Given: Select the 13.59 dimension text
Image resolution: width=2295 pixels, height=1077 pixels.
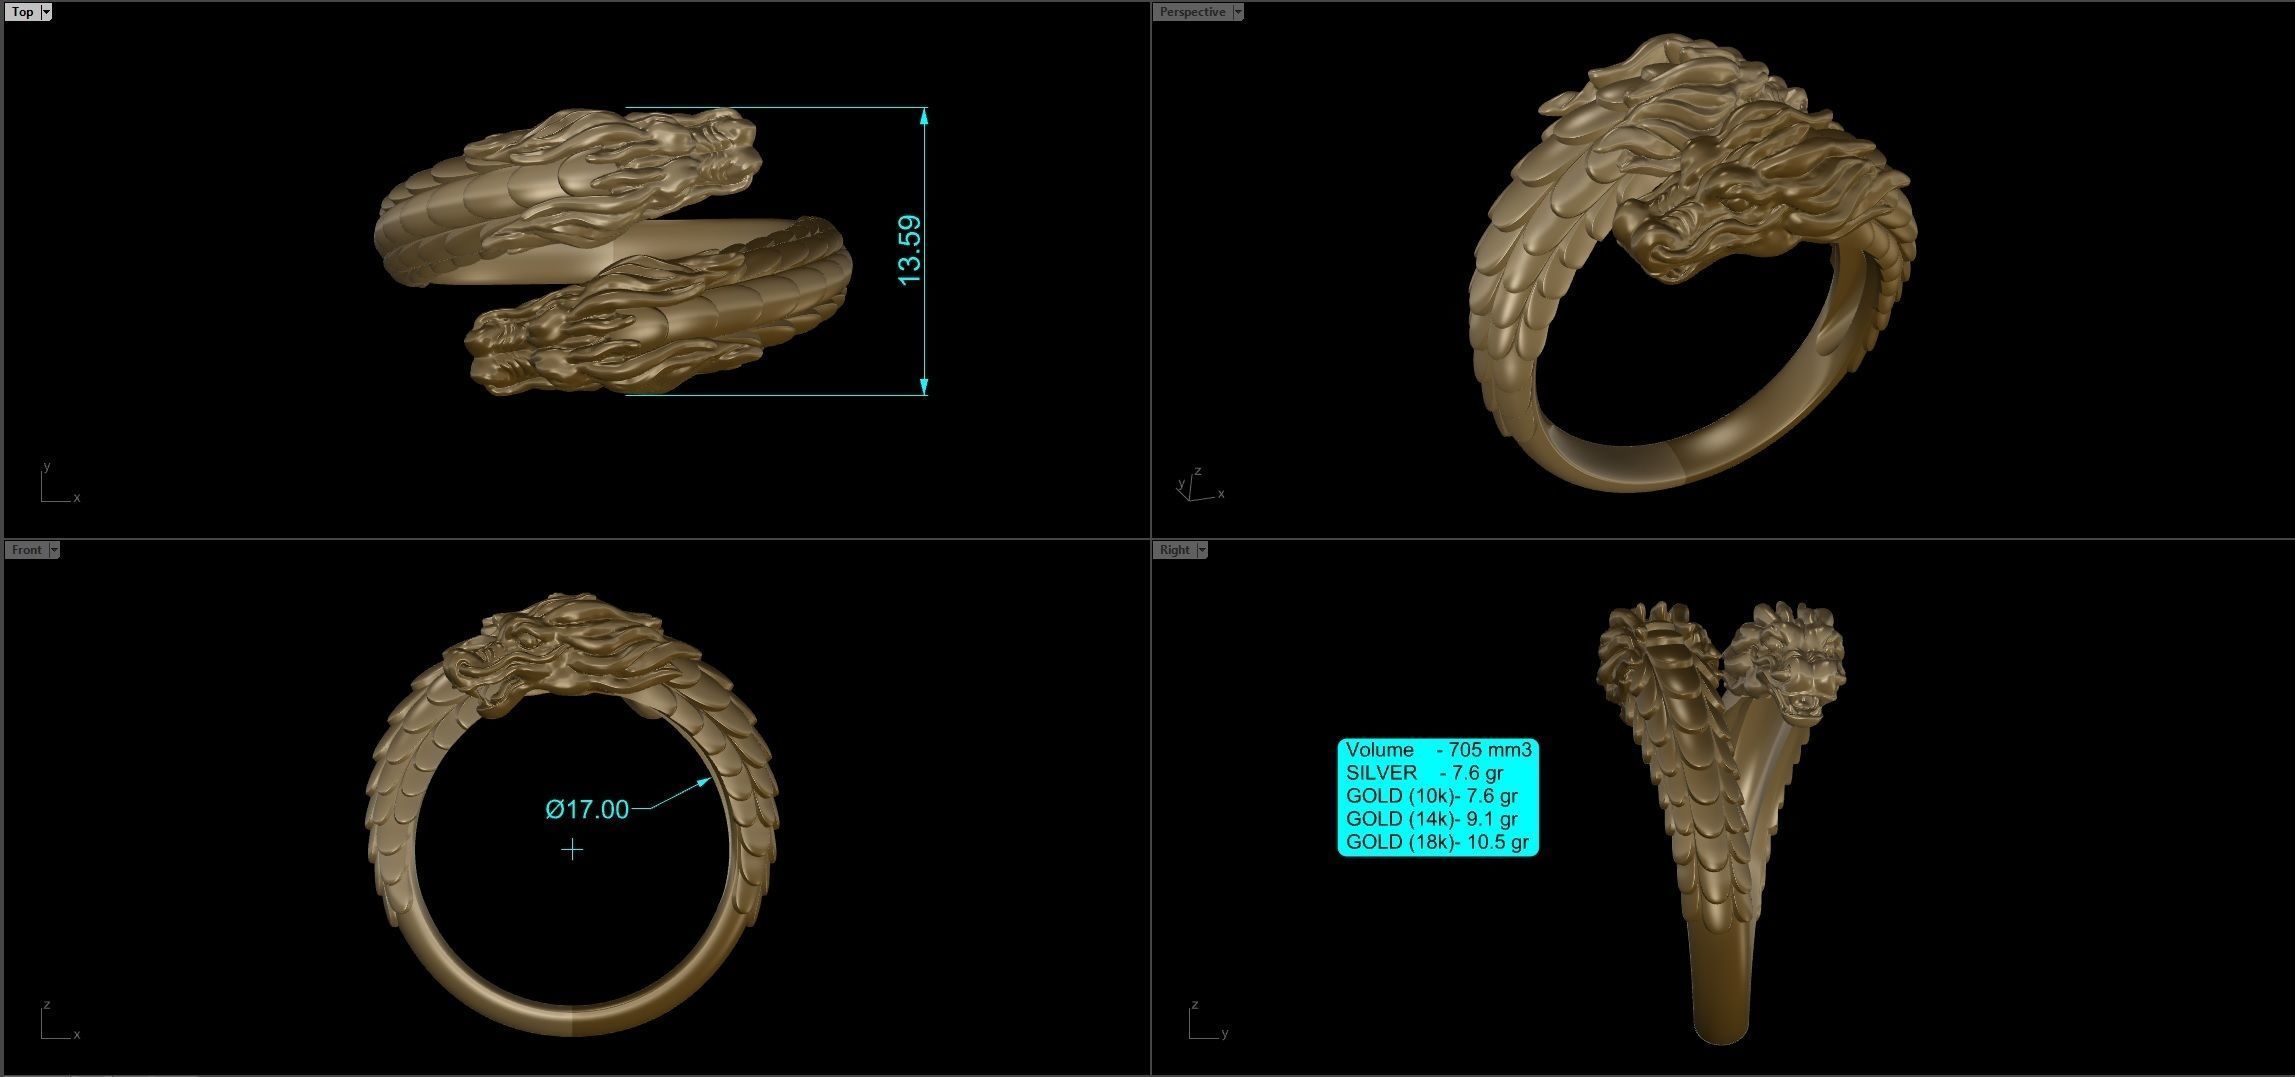Looking at the screenshot, I should coord(909,250).
